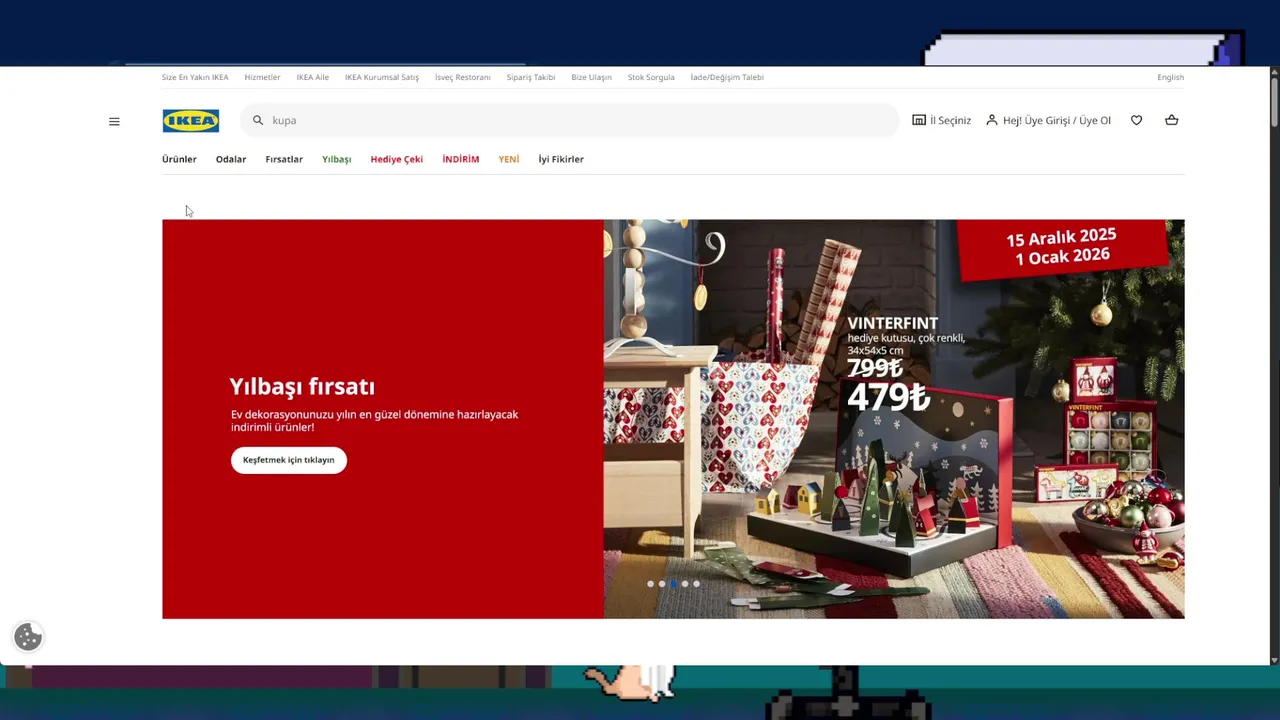Go to fifth carousel slide dot

click(x=696, y=584)
